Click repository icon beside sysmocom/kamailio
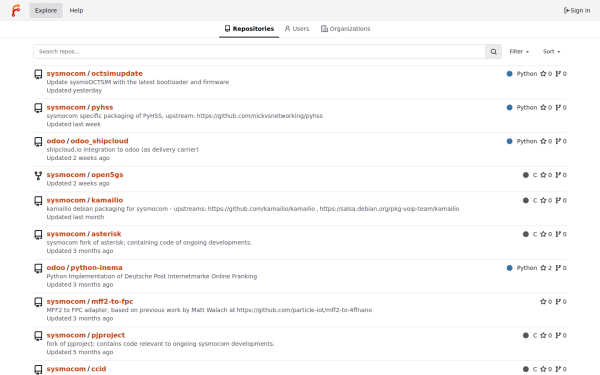Image resolution: width=600 pixels, height=375 pixels. pyautogui.click(x=38, y=201)
